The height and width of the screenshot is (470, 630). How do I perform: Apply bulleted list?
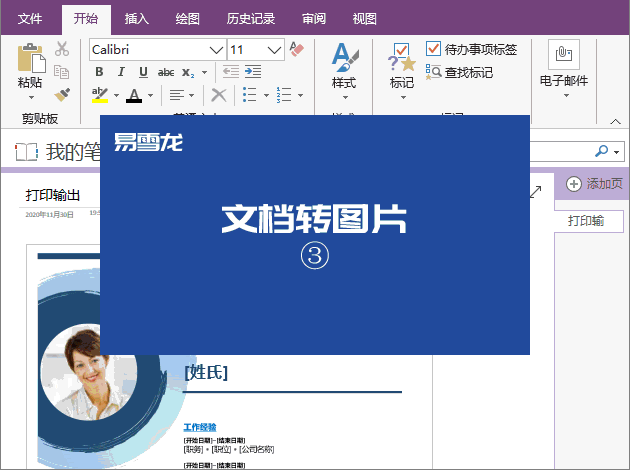coord(250,95)
